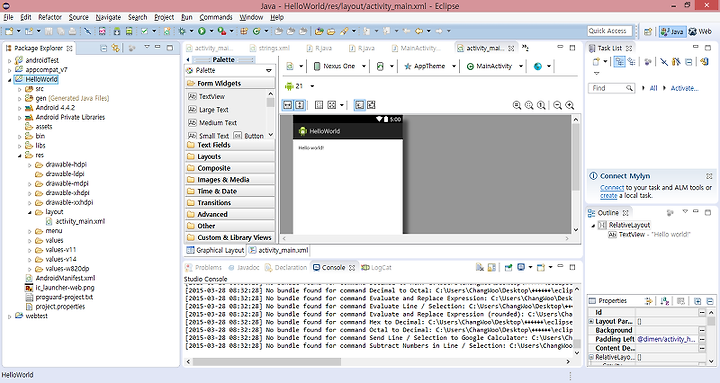
Task: Click the New wizard icon in toolbar
Action: click(x=9, y=31)
